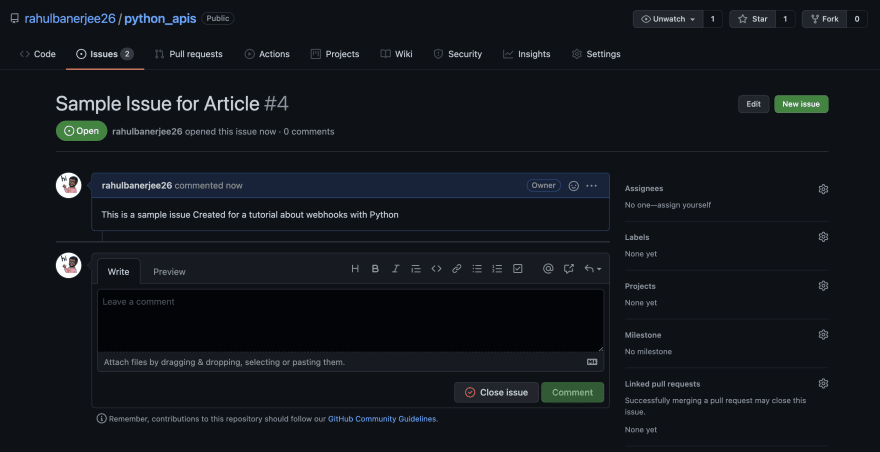This screenshot has height=452, width=880.
Task: Apply italic formatting to comment text
Action: coord(395,269)
